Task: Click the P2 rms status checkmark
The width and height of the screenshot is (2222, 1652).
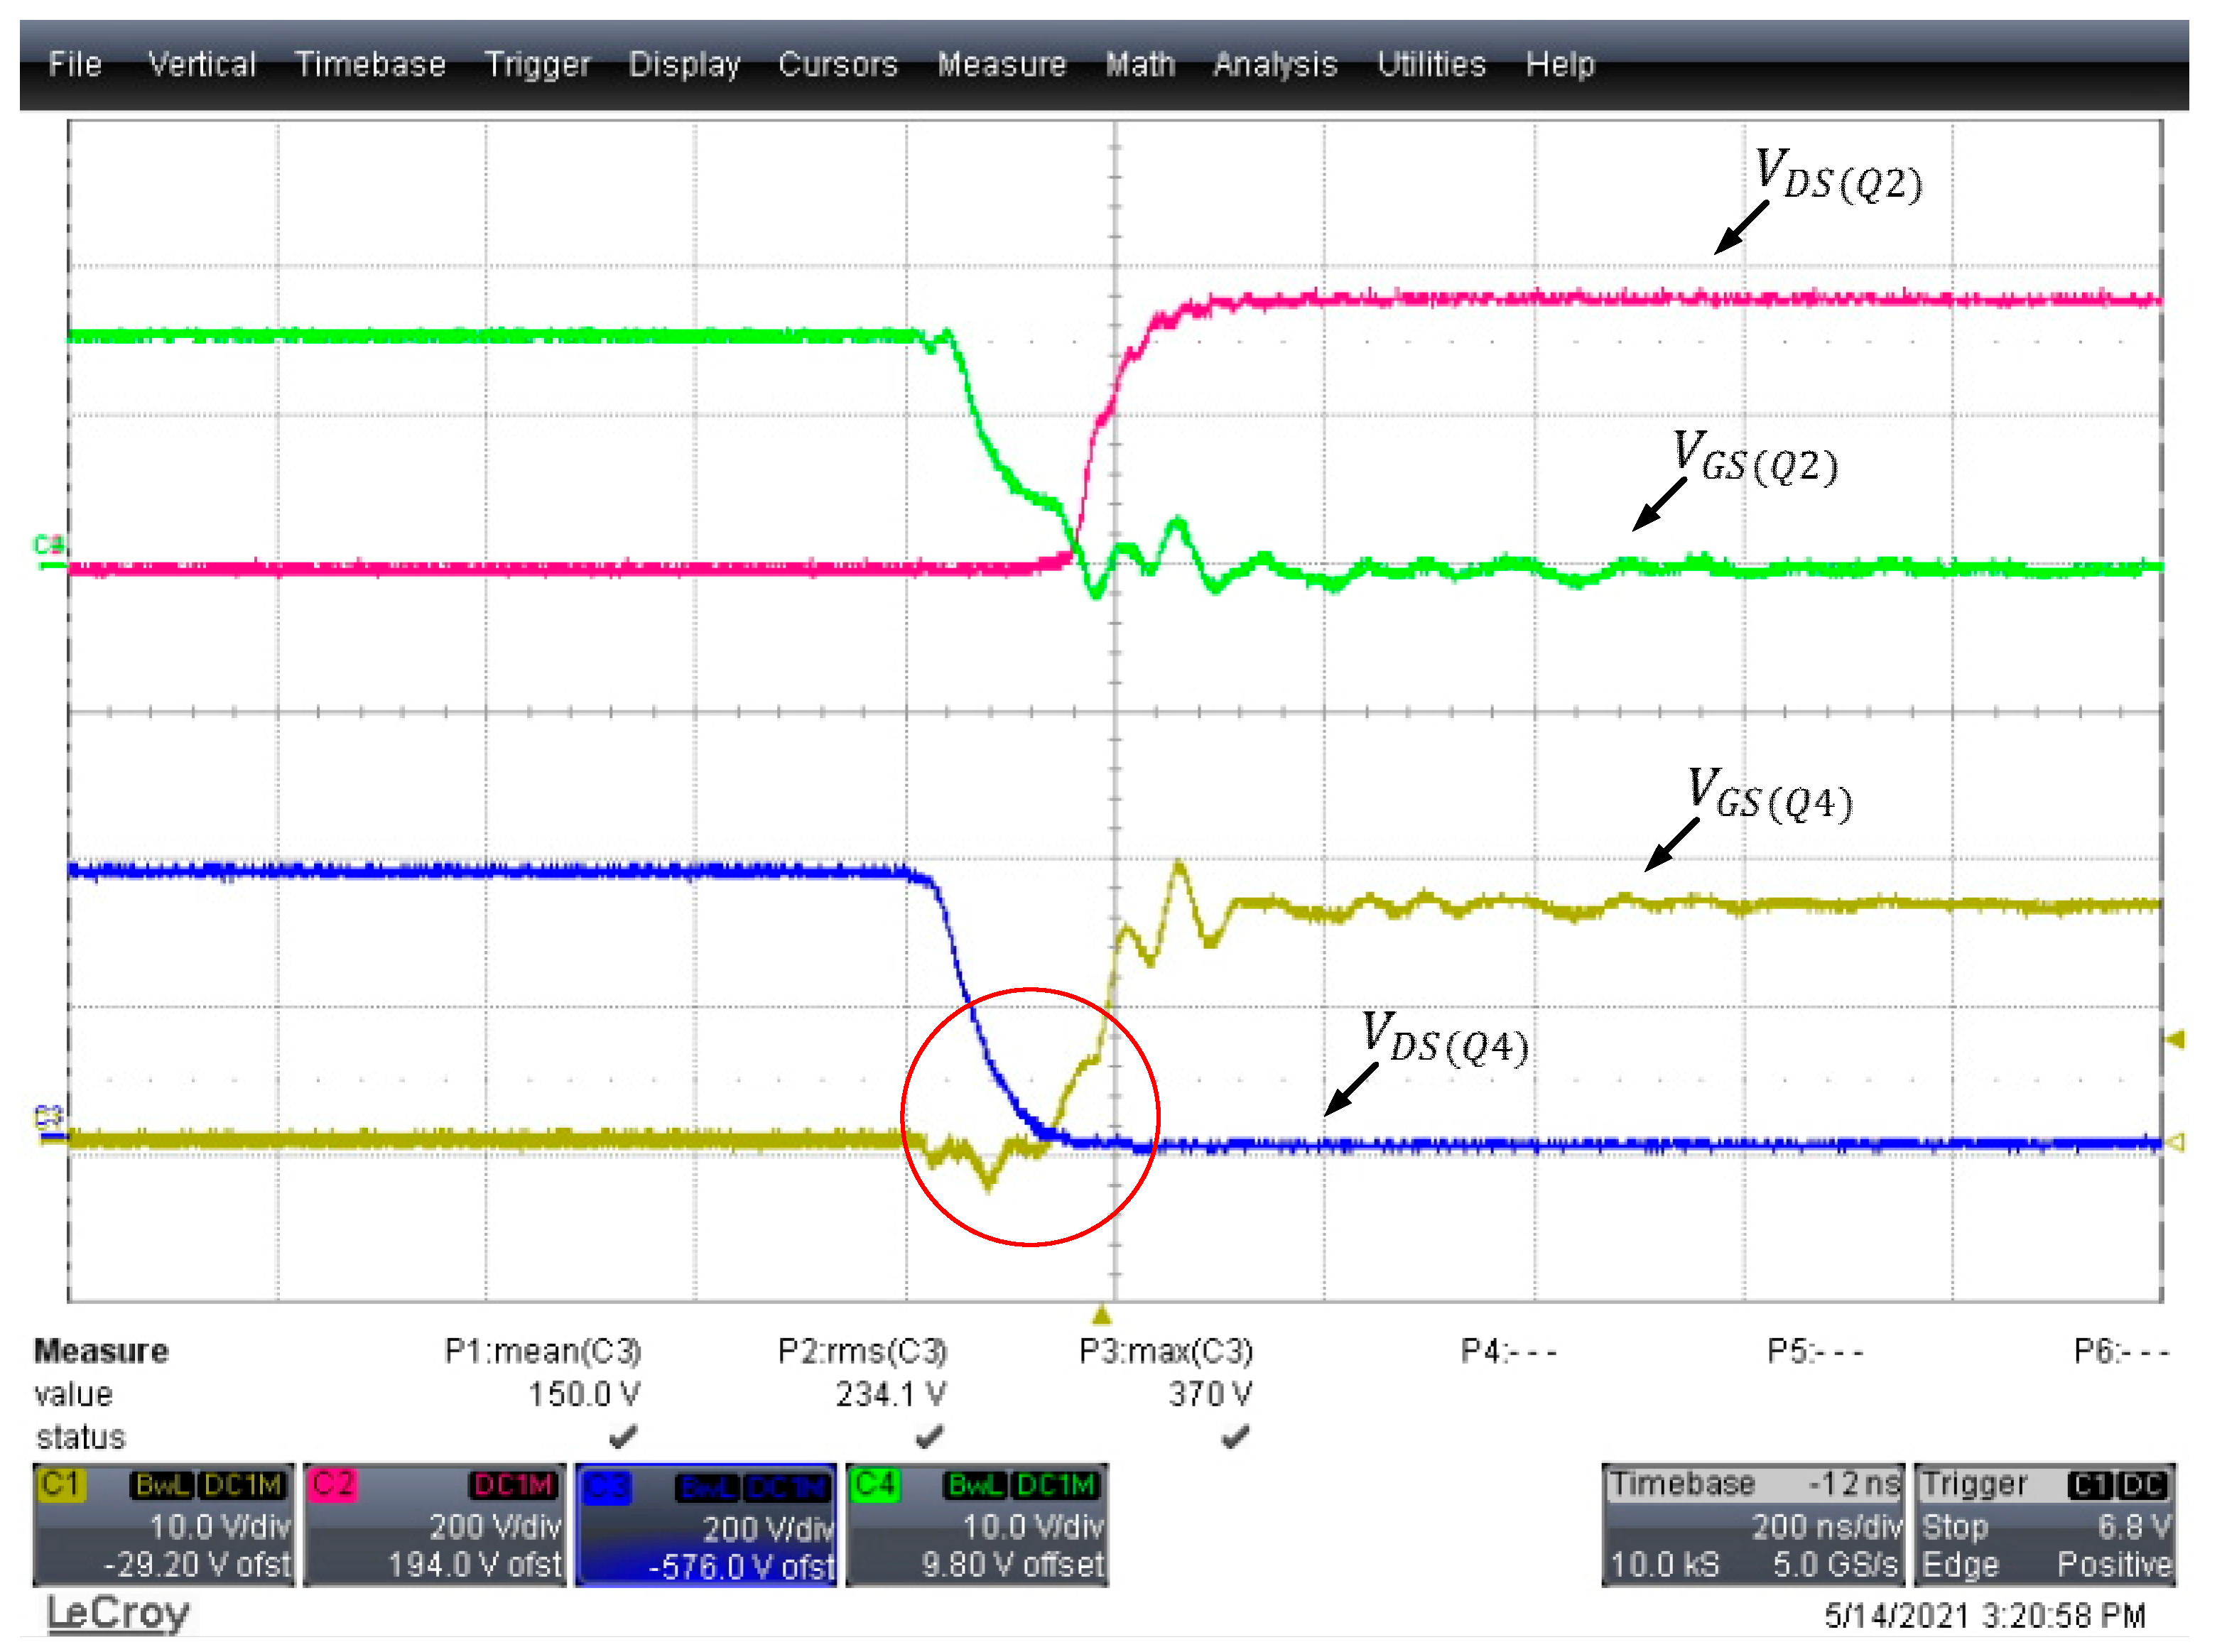Action: 929,1437
